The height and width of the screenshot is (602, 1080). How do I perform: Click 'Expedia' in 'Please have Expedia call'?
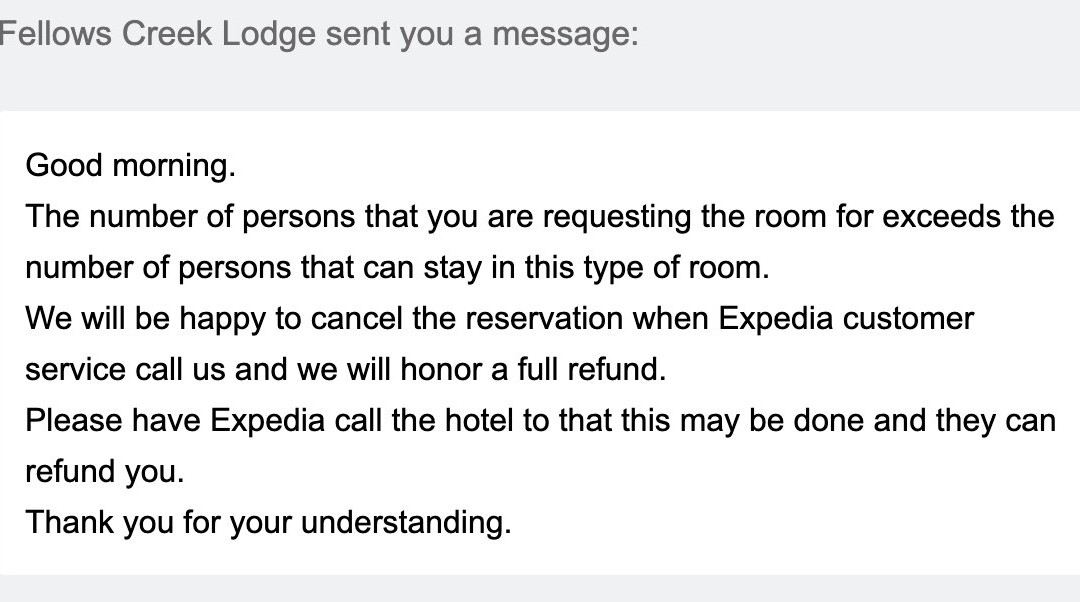[267, 421]
